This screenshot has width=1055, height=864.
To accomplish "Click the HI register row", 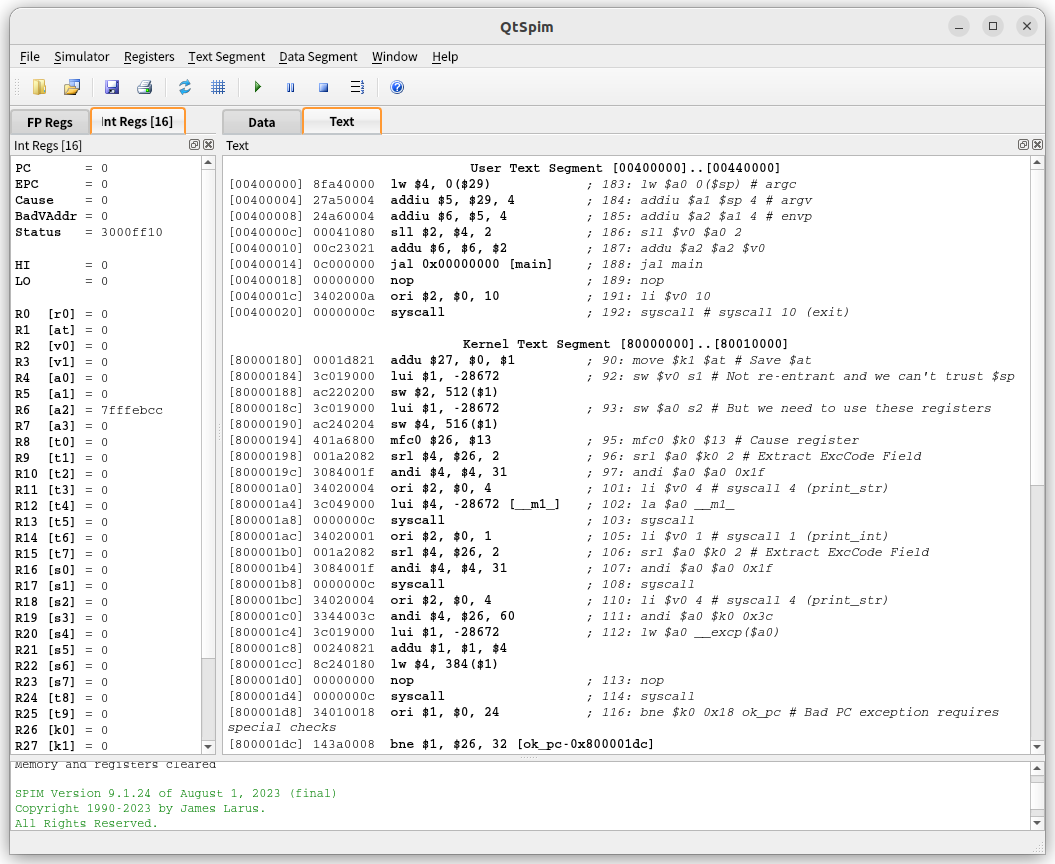I will point(61,265).
